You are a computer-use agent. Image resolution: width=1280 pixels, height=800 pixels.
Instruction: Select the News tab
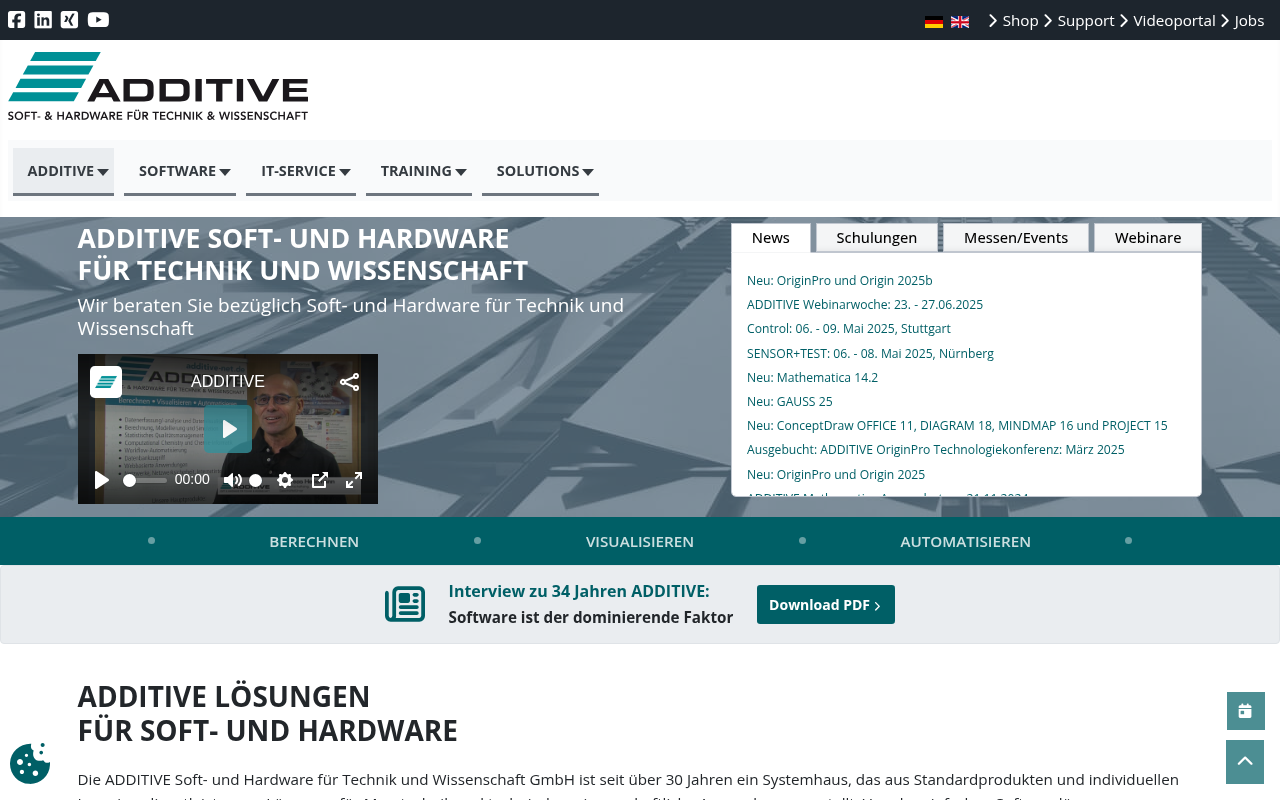tap(771, 238)
